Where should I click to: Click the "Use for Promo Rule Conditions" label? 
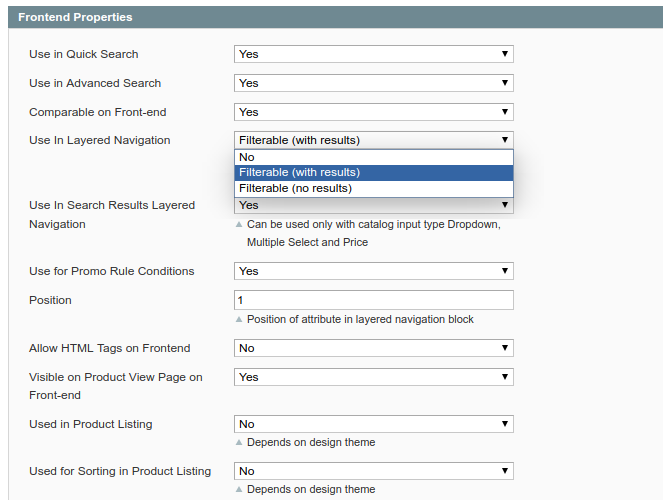click(112, 271)
